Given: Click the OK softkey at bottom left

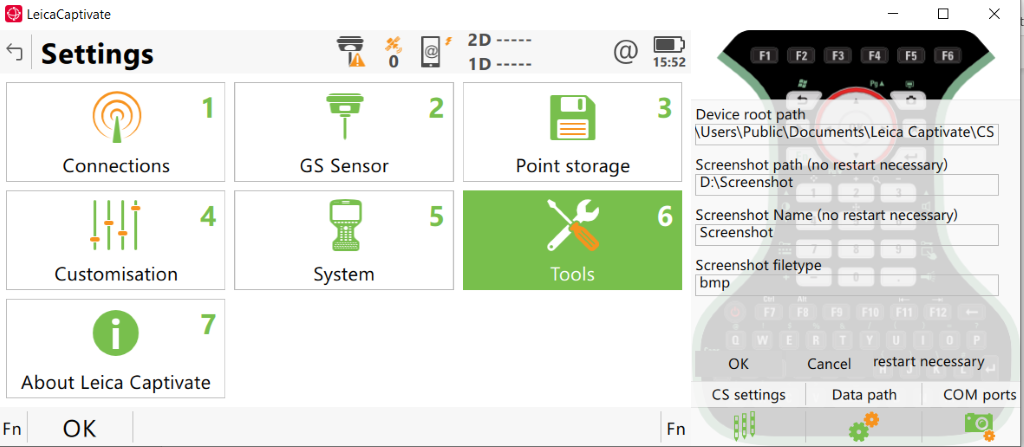Looking at the screenshot, I should pos(80,429).
